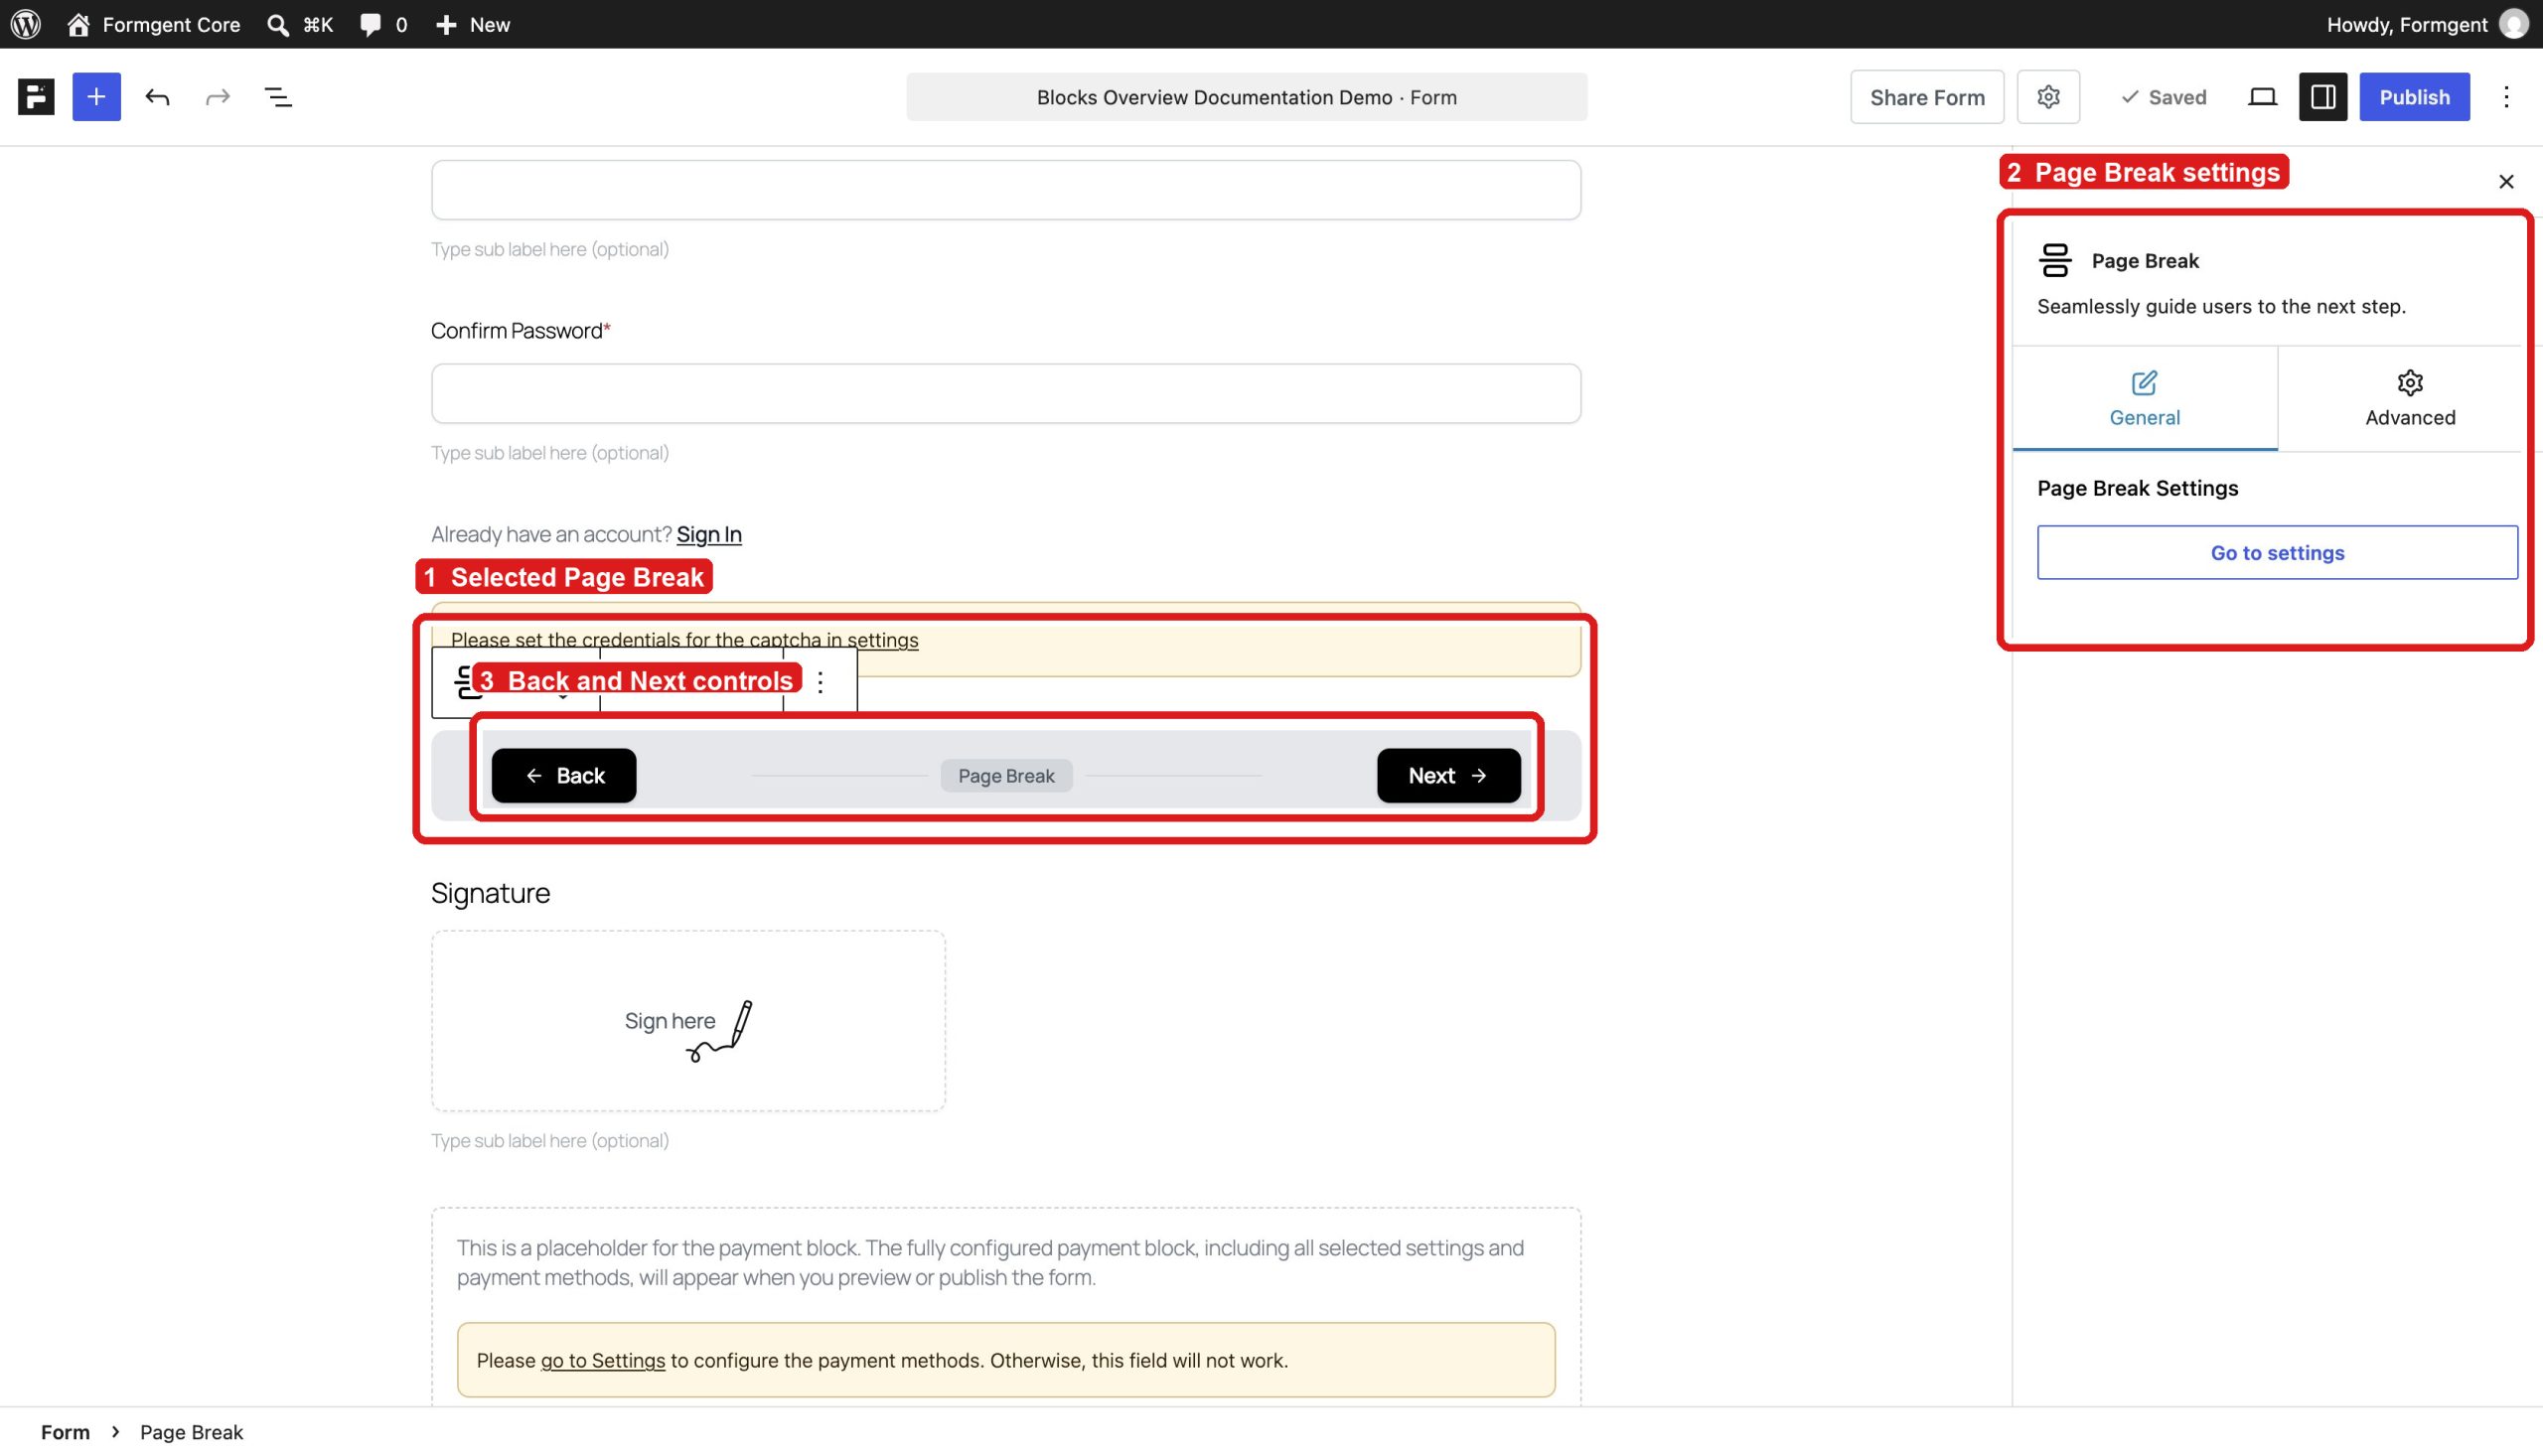Publish the form

tap(2414, 97)
